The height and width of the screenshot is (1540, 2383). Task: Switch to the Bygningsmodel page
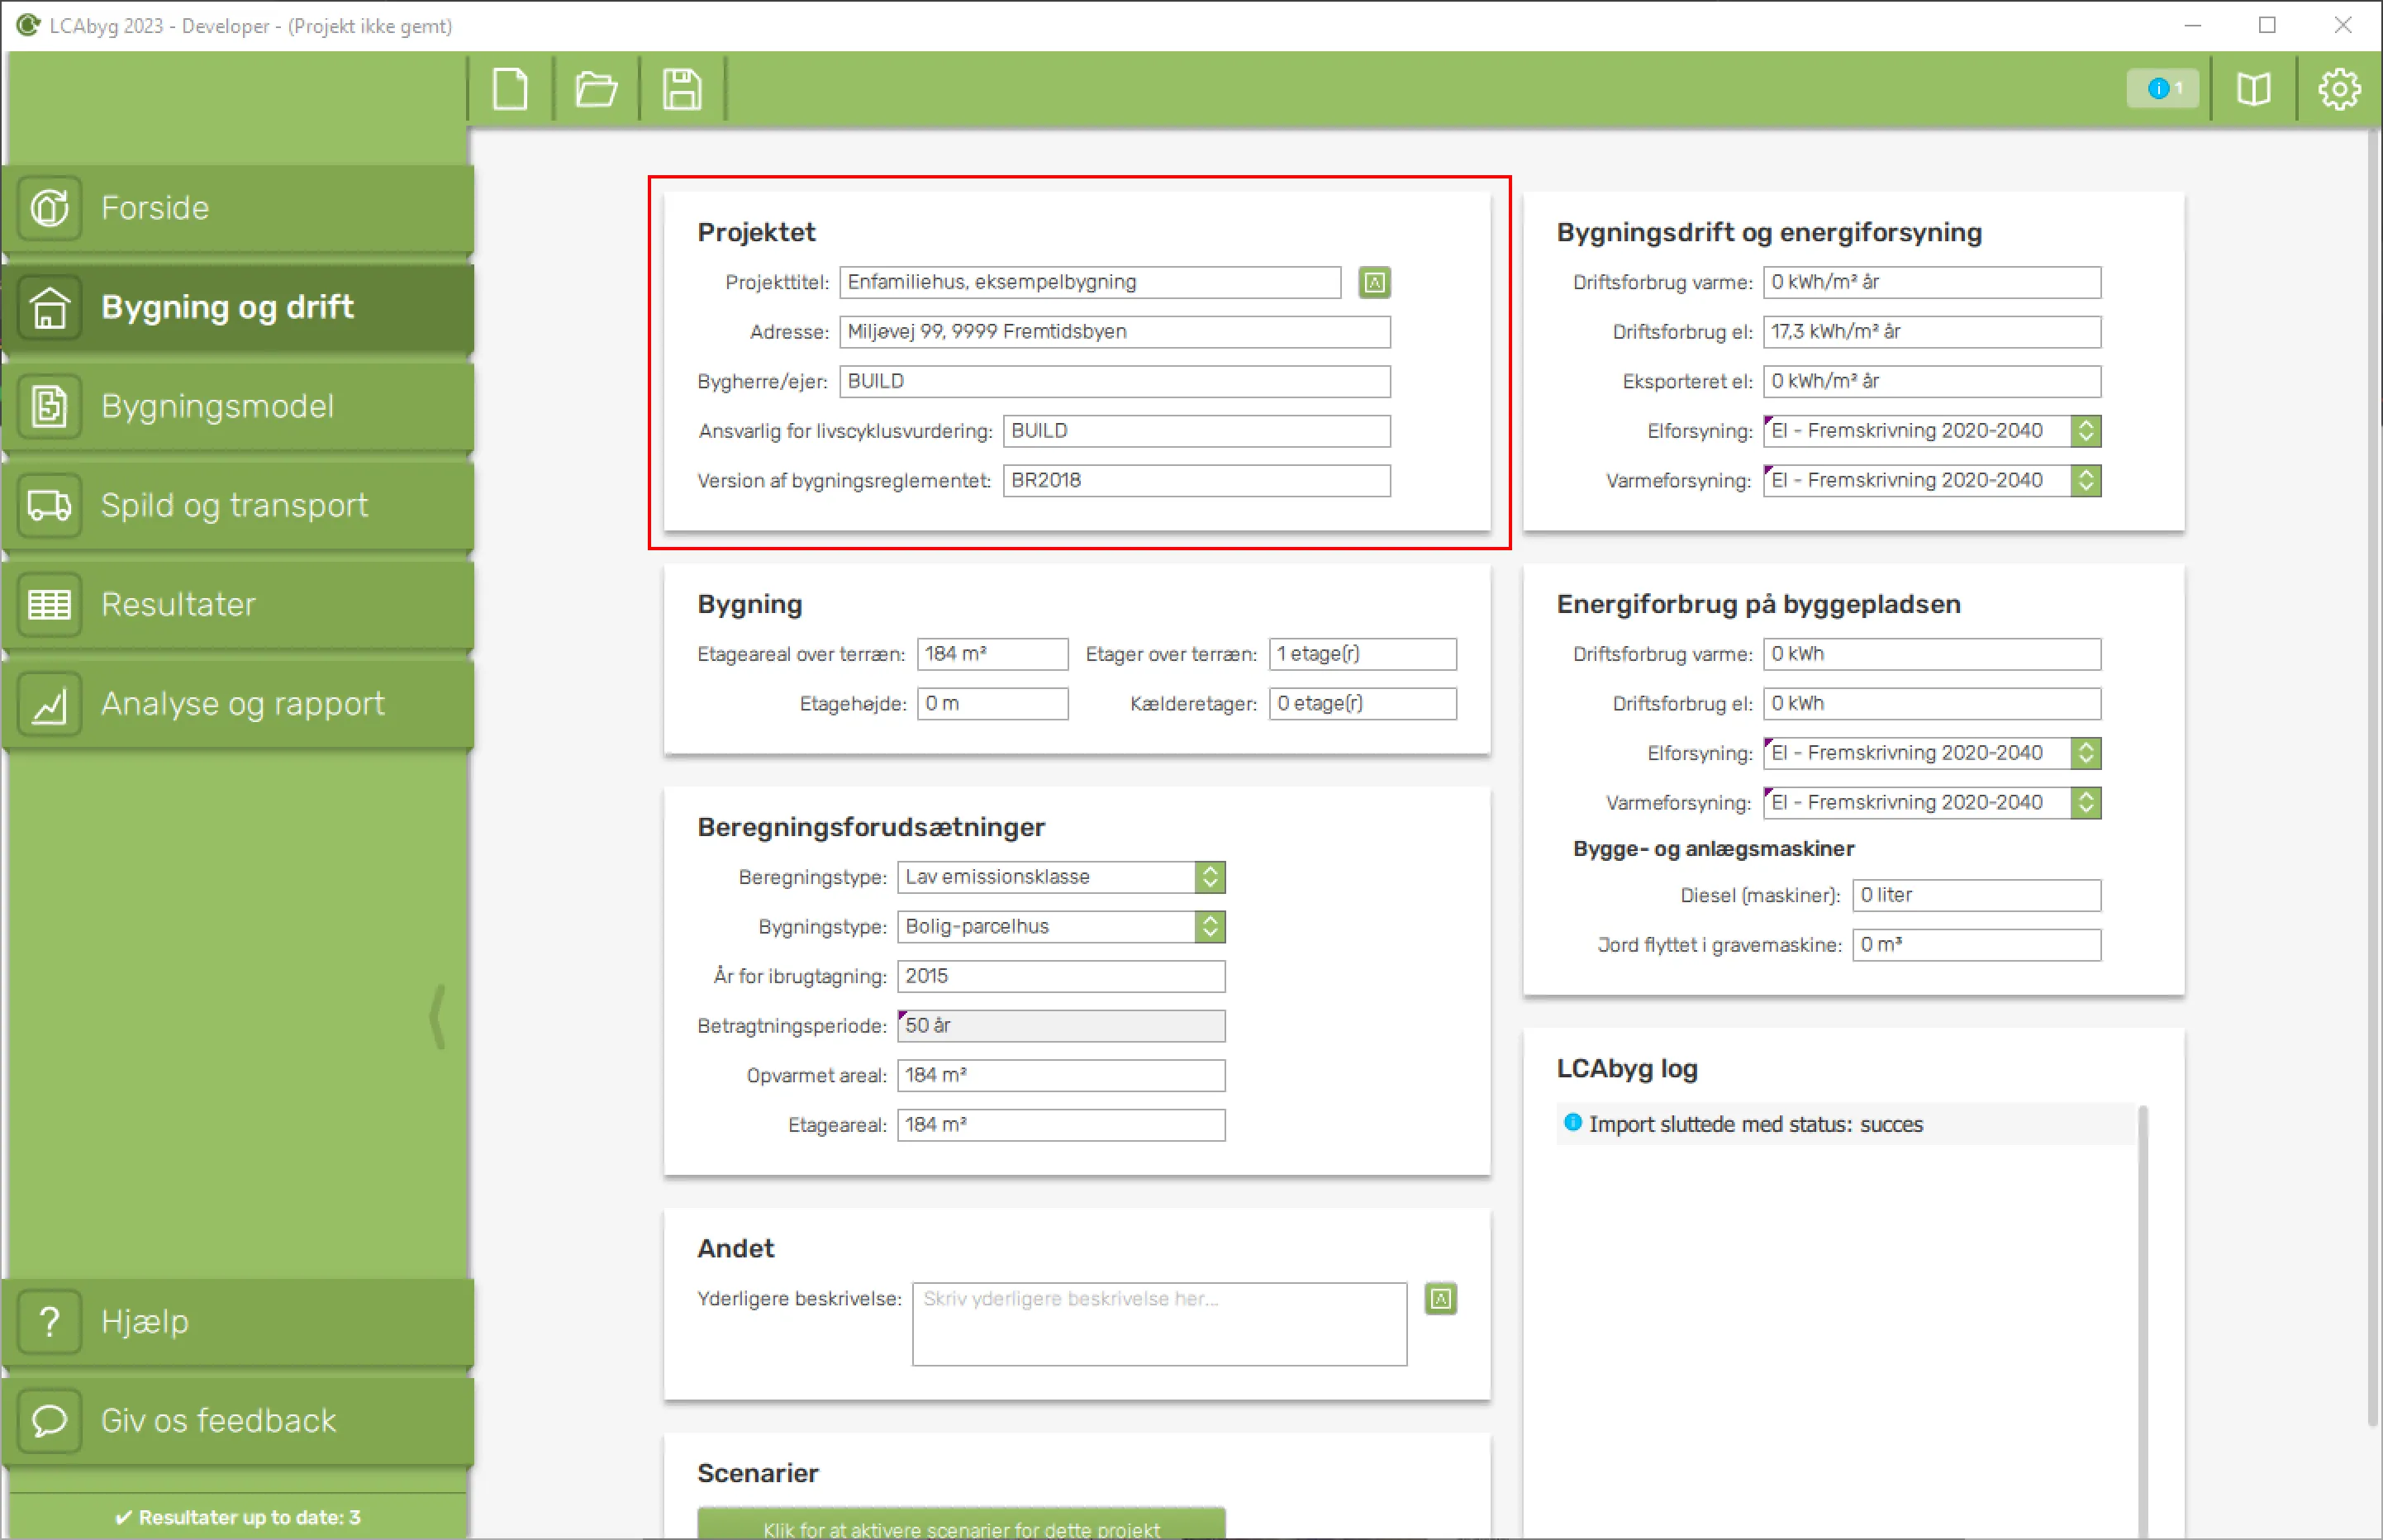point(238,406)
